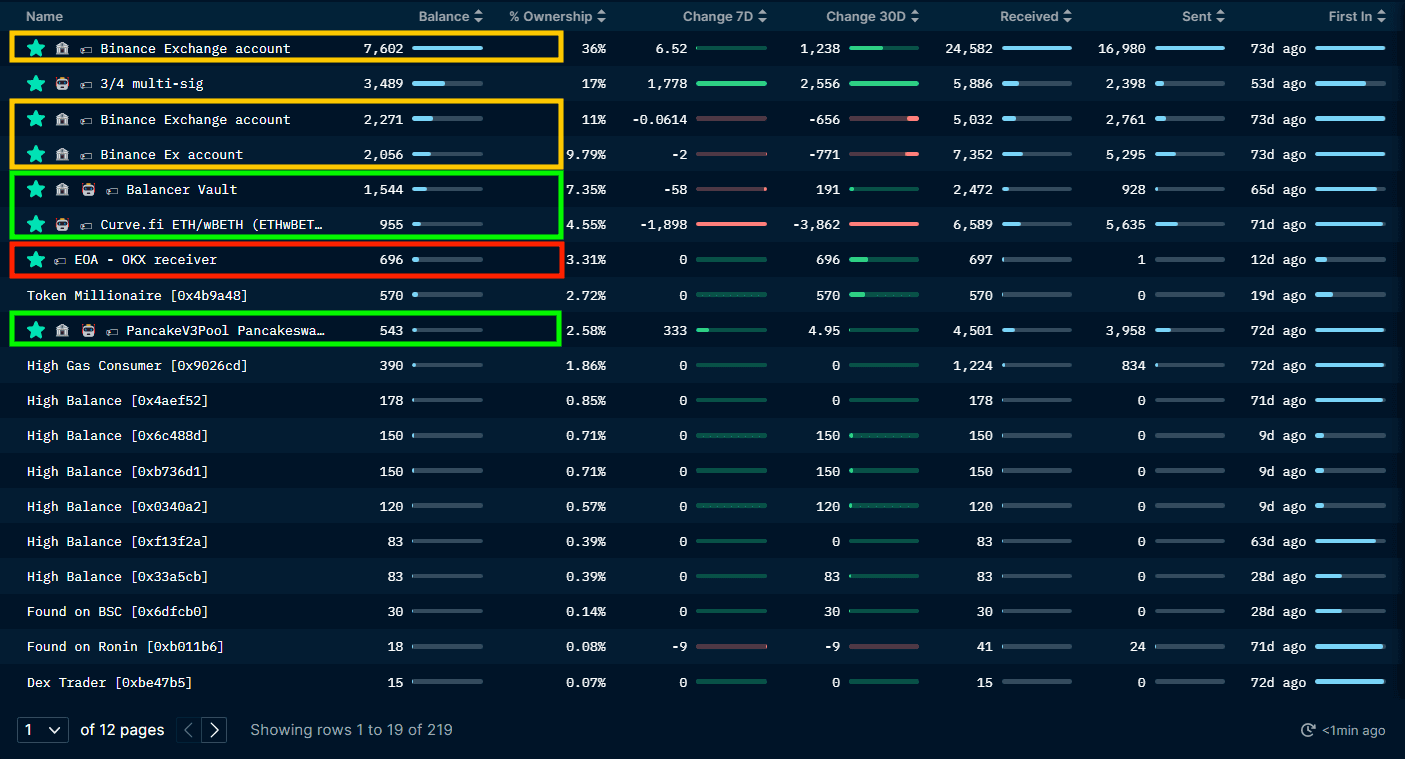Sort by the % Ownership column
1405x759 pixels.
click(557, 16)
